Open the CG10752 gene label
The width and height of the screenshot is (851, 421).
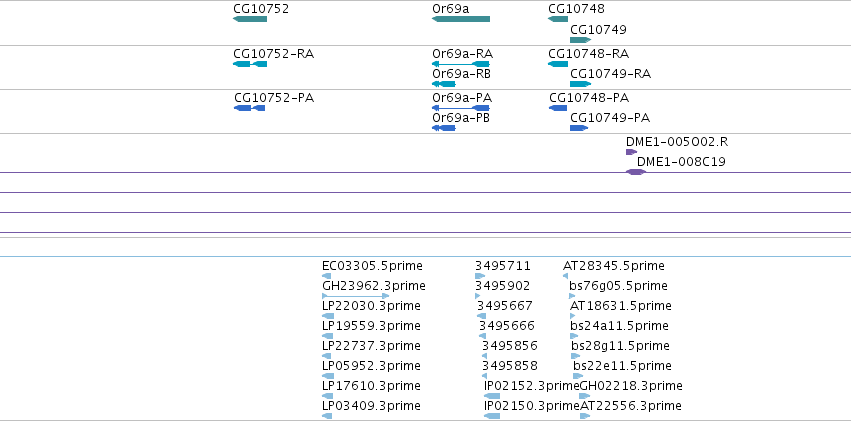[x=261, y=9]
